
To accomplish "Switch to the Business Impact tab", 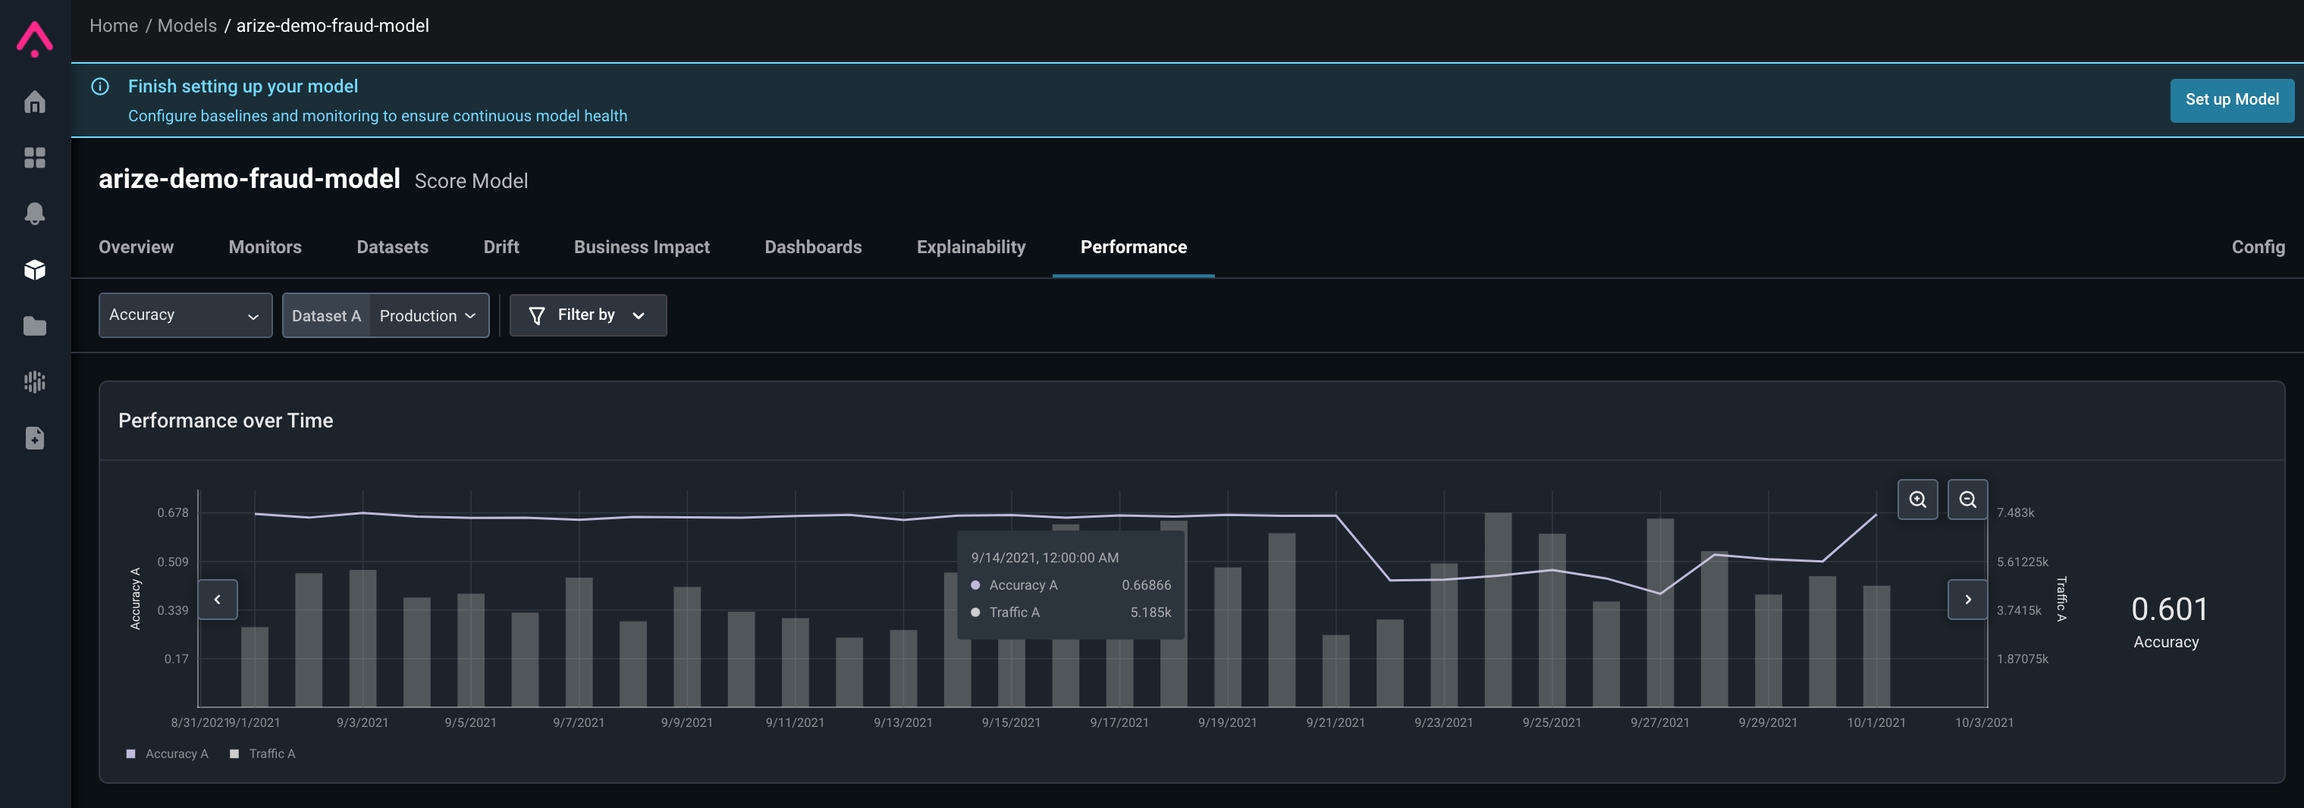I will (x=642, y=247).
